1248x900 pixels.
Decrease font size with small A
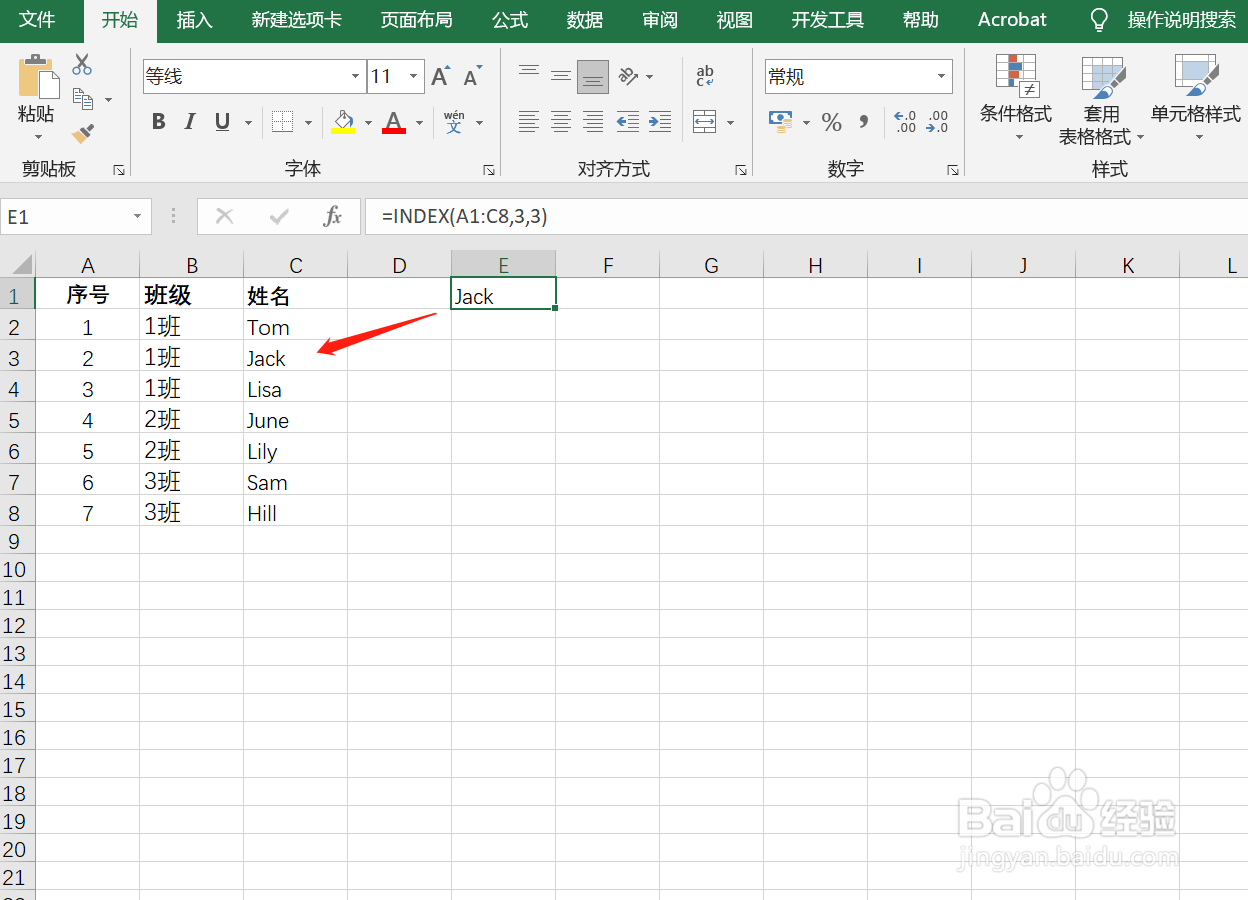point(472,76)
